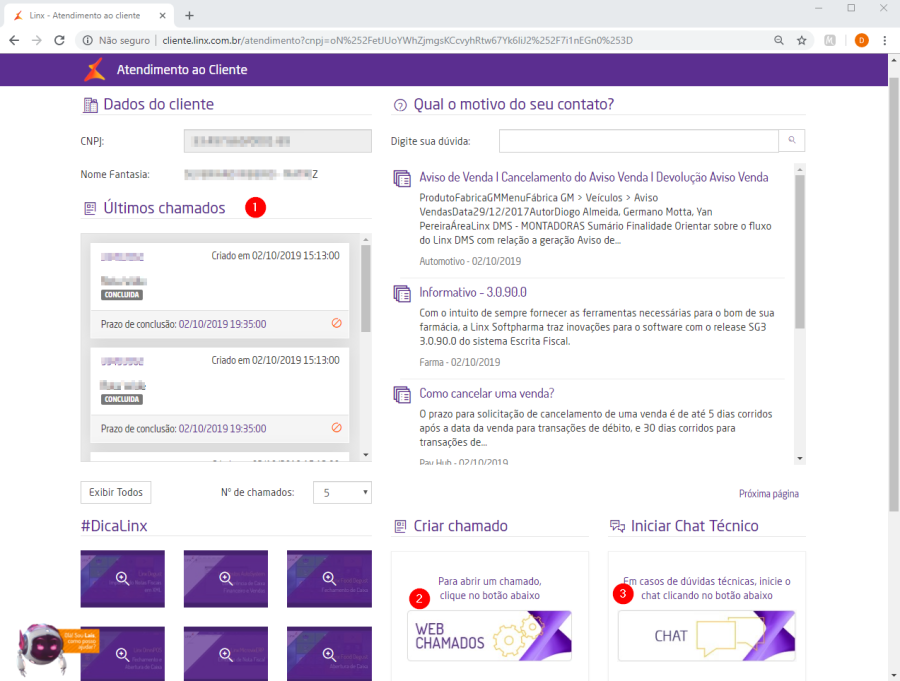Go back to the previous page
Screen dimensions: 900x681
point(14,40)
